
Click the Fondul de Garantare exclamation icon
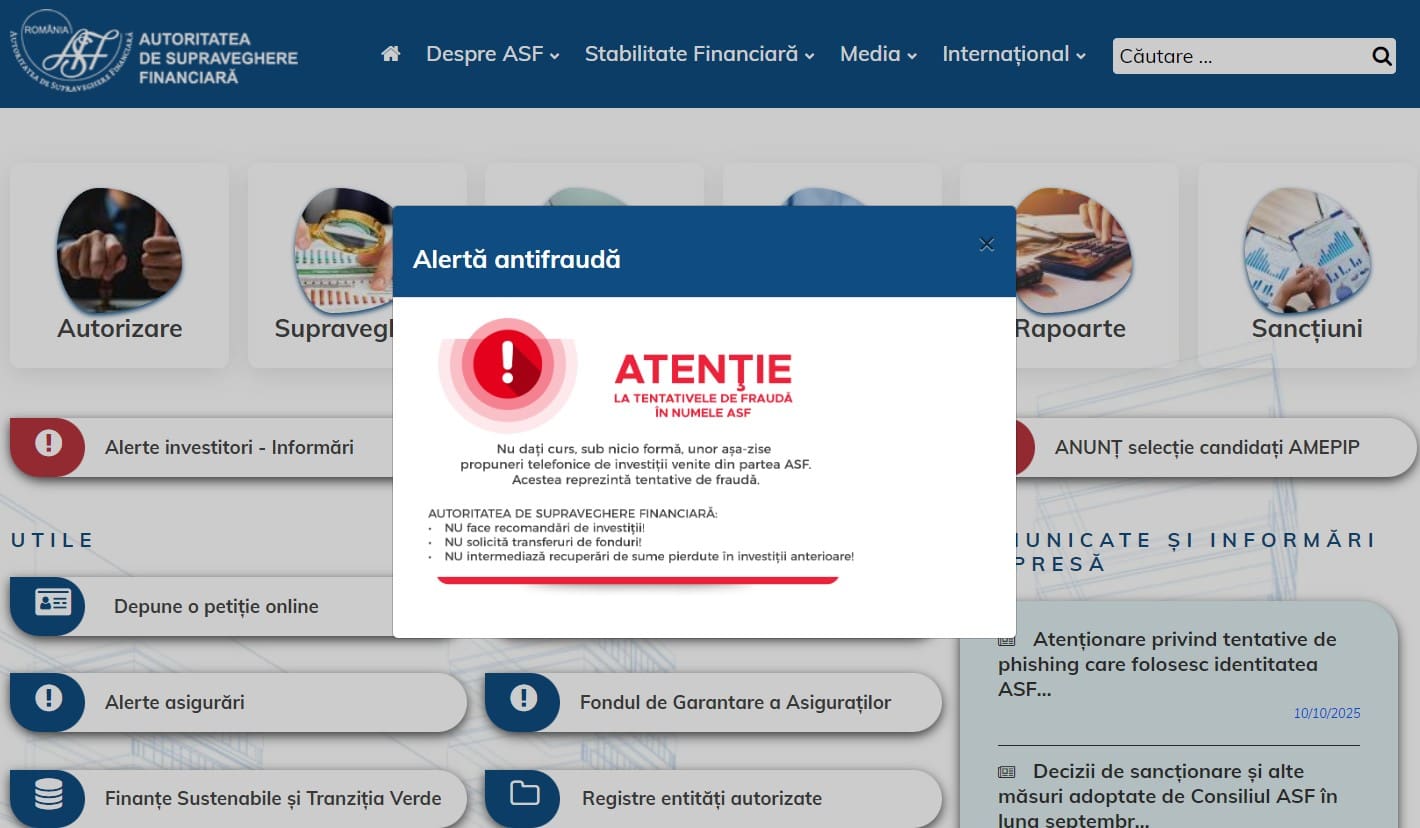[523, 698]
